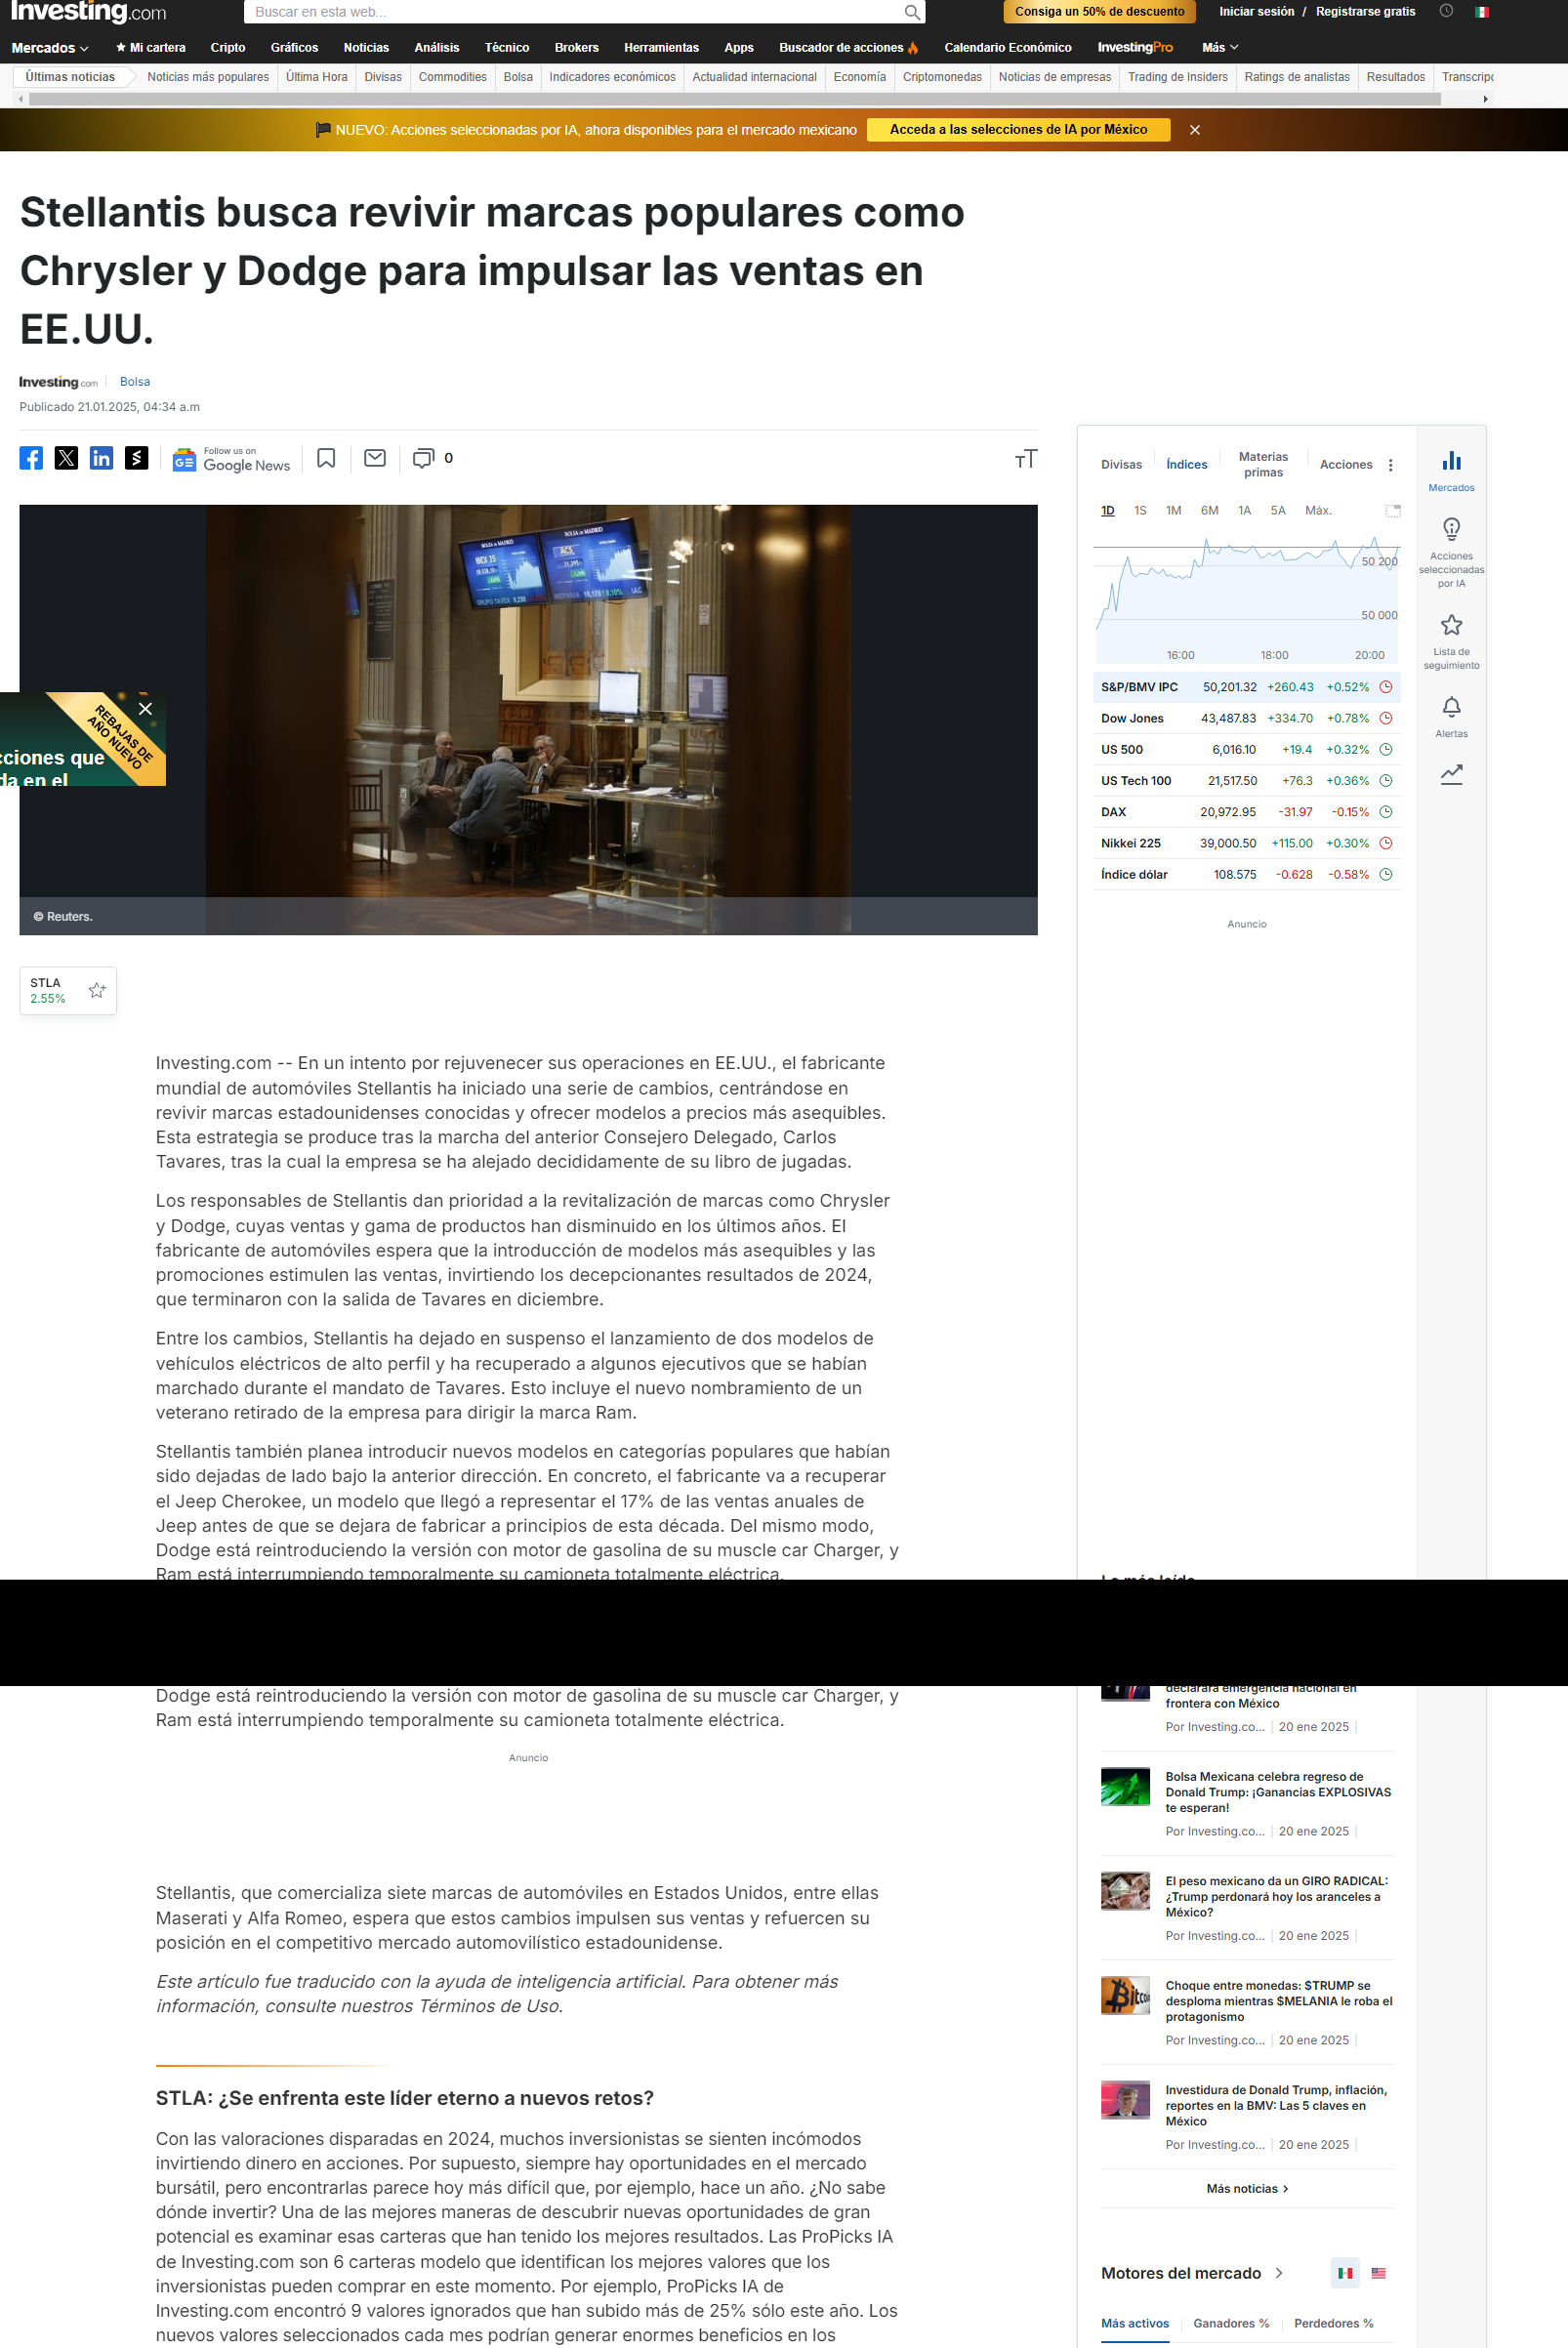Follow on Google News

[231, 459]
